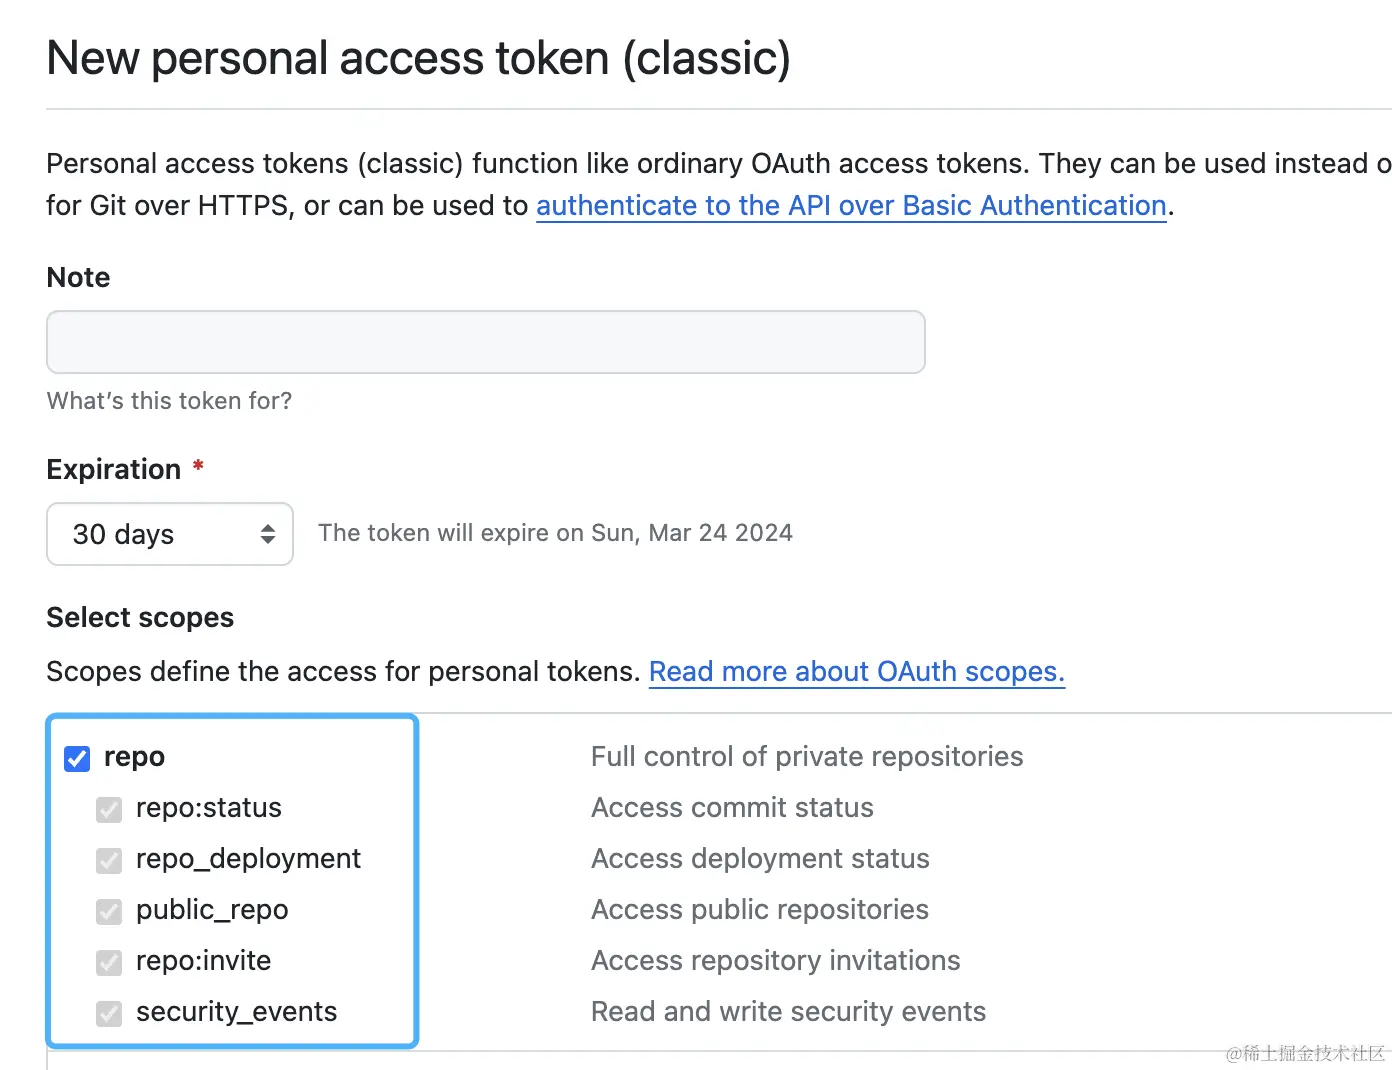Click the "What's this token for?" hint text
Viewport: 1392px width, 1070px height.
coord(169,401)
